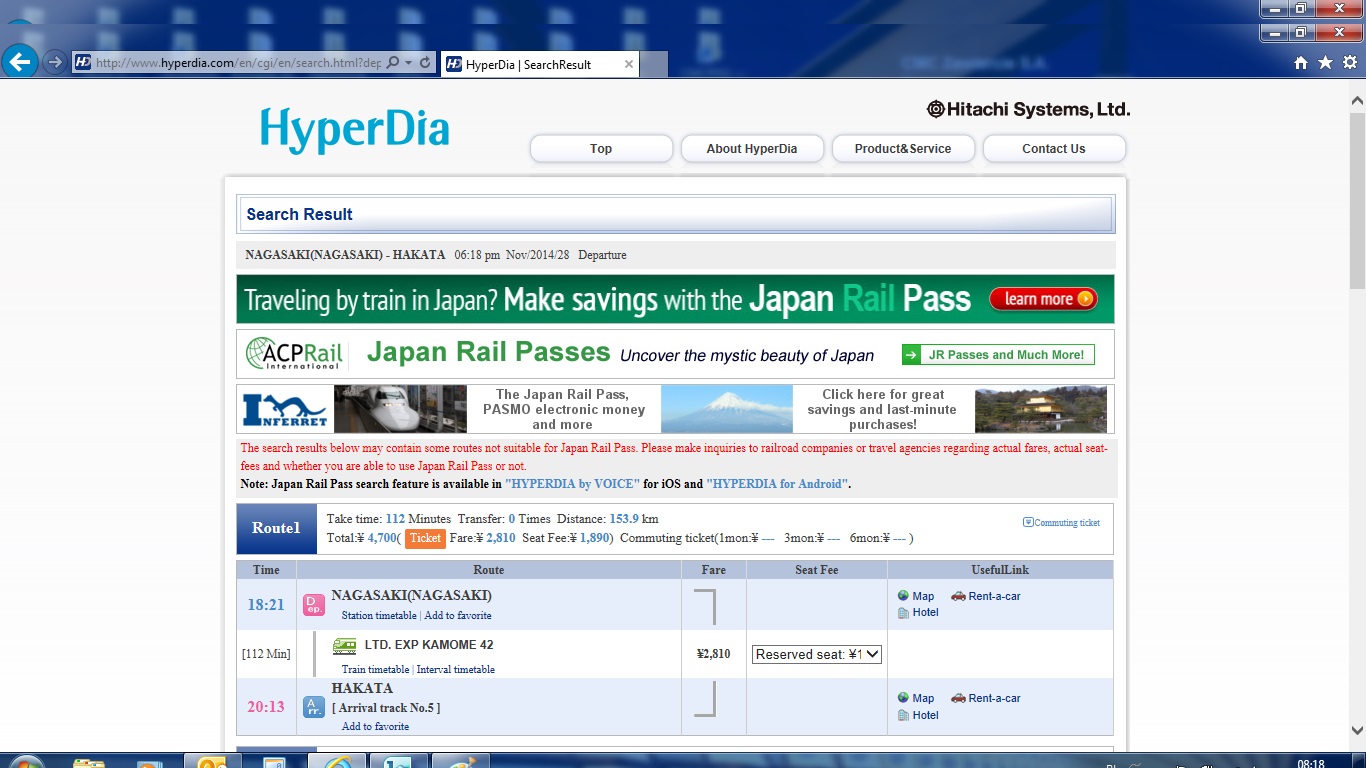Click the HyperDia logo
The width and height of the screenshot is (1366, 768).
pos(355,131)
